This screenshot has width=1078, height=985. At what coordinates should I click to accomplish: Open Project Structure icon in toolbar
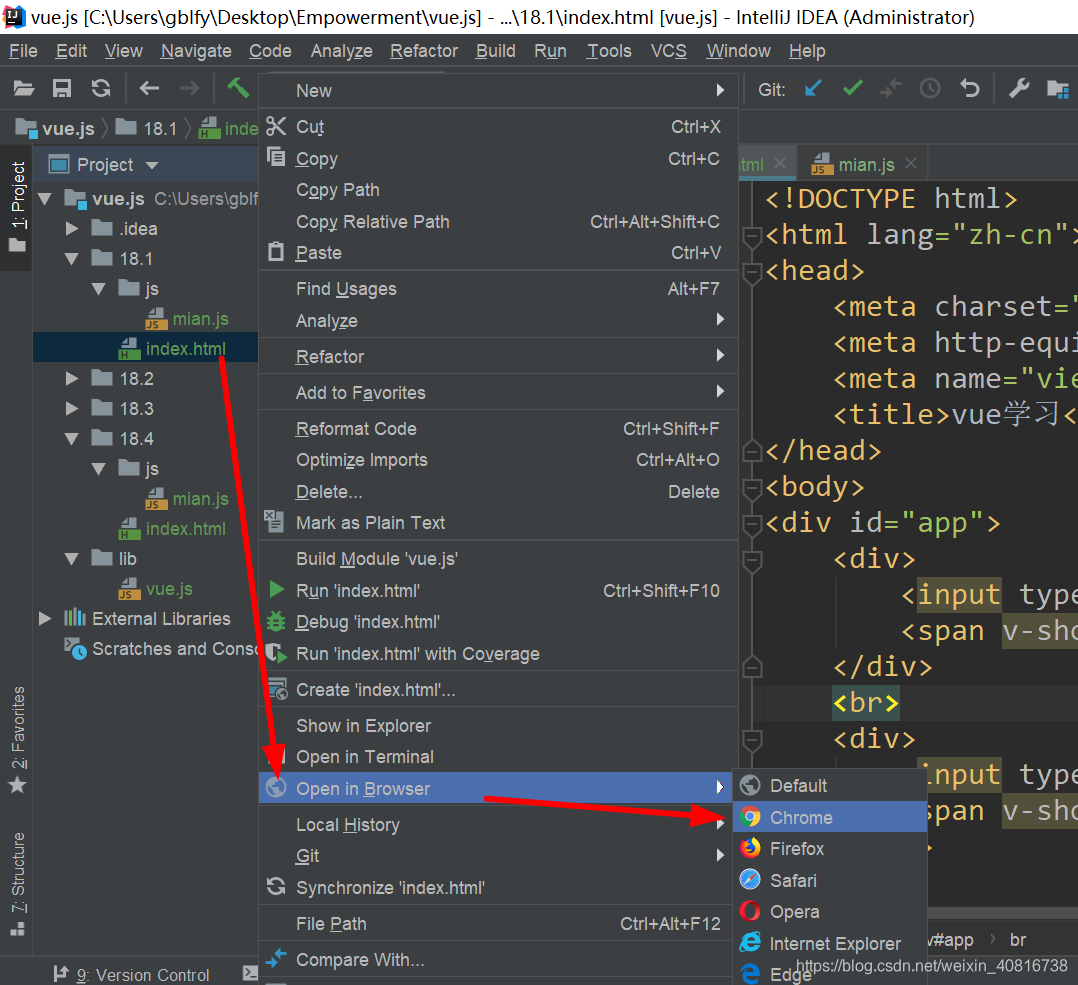(1057, 89)
